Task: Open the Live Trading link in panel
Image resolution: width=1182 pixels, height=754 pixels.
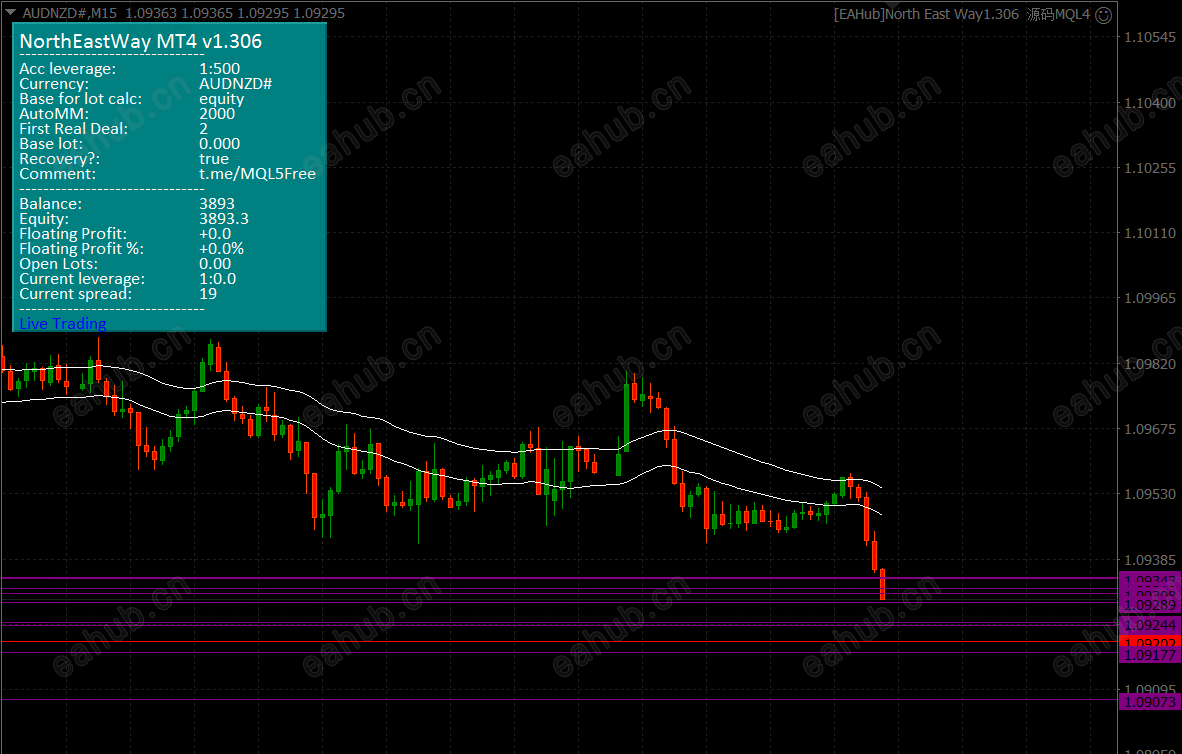Action: coord(63,323)
